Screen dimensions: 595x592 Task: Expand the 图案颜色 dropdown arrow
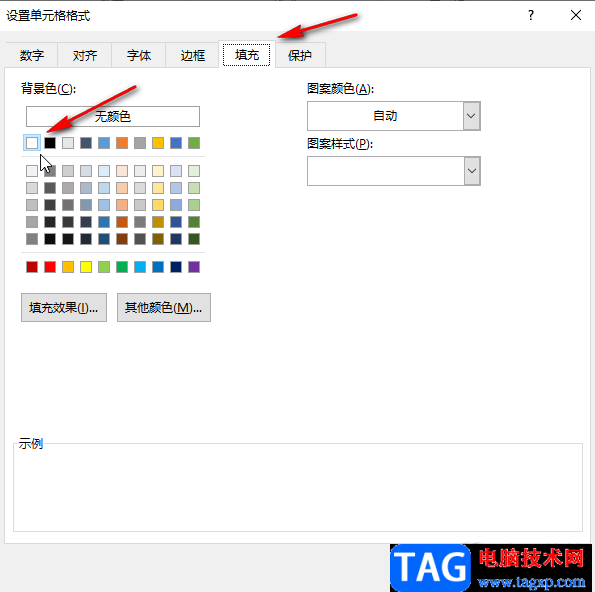pos(471,116)
